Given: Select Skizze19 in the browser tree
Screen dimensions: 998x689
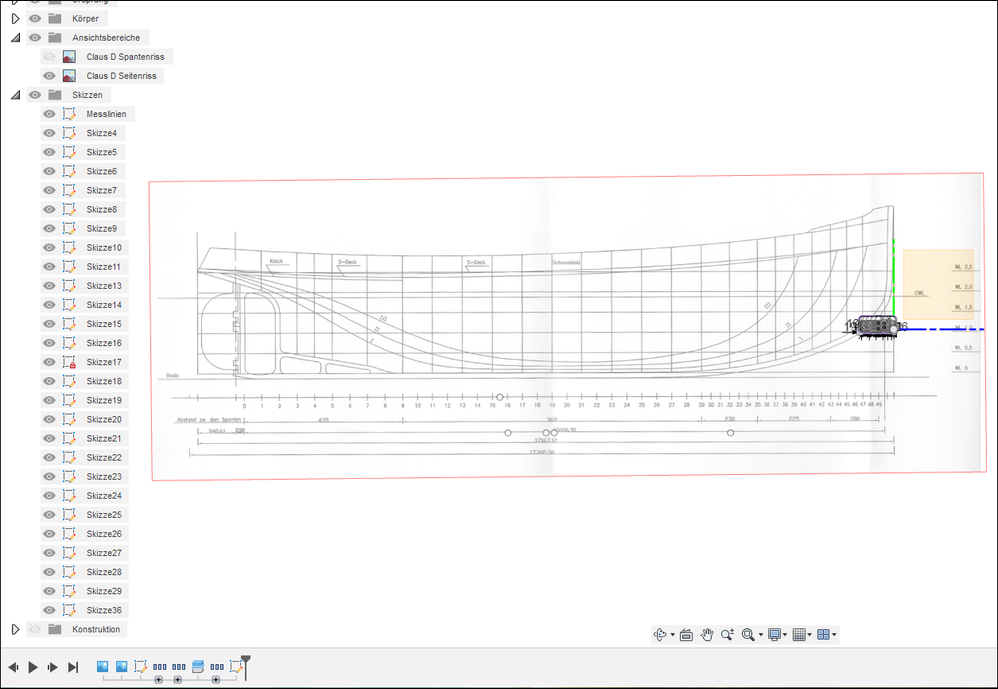Looking at the screenshot, I should [104, 400].
